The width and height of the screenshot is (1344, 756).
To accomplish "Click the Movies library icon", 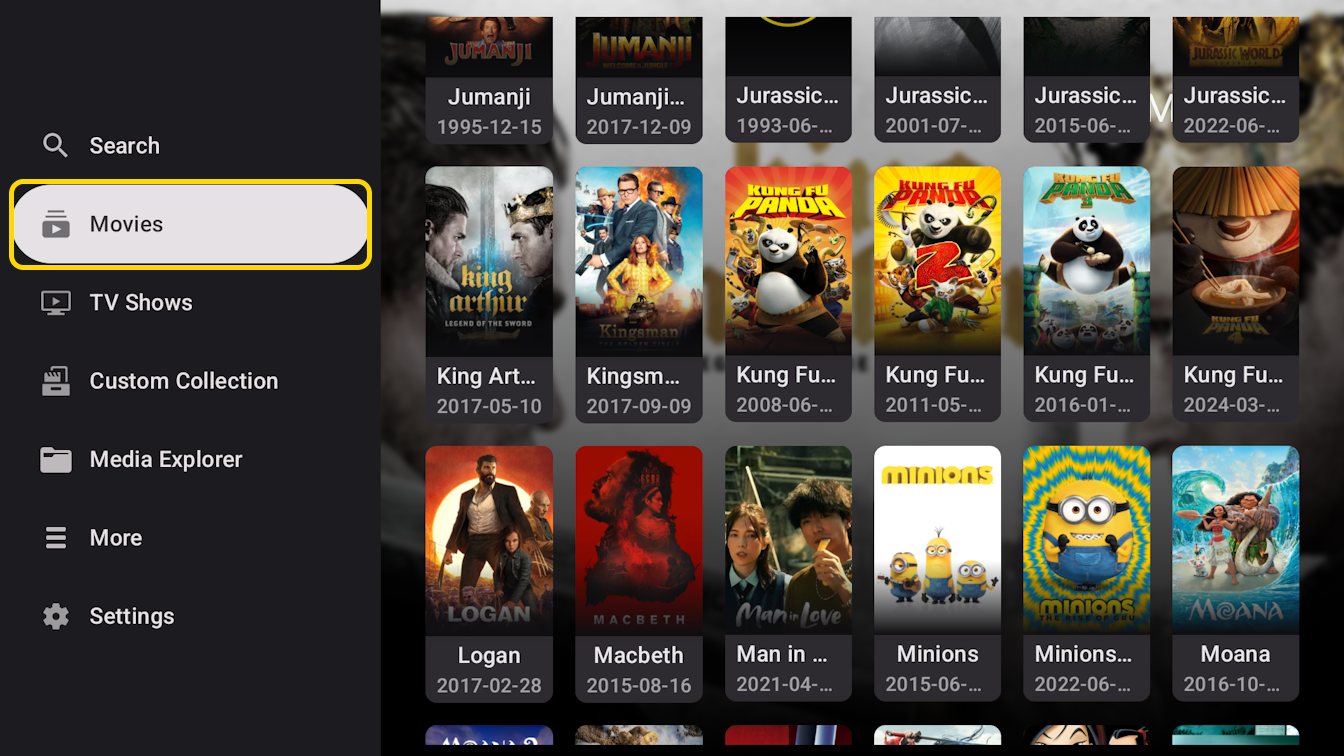I will tap(56, 225).
